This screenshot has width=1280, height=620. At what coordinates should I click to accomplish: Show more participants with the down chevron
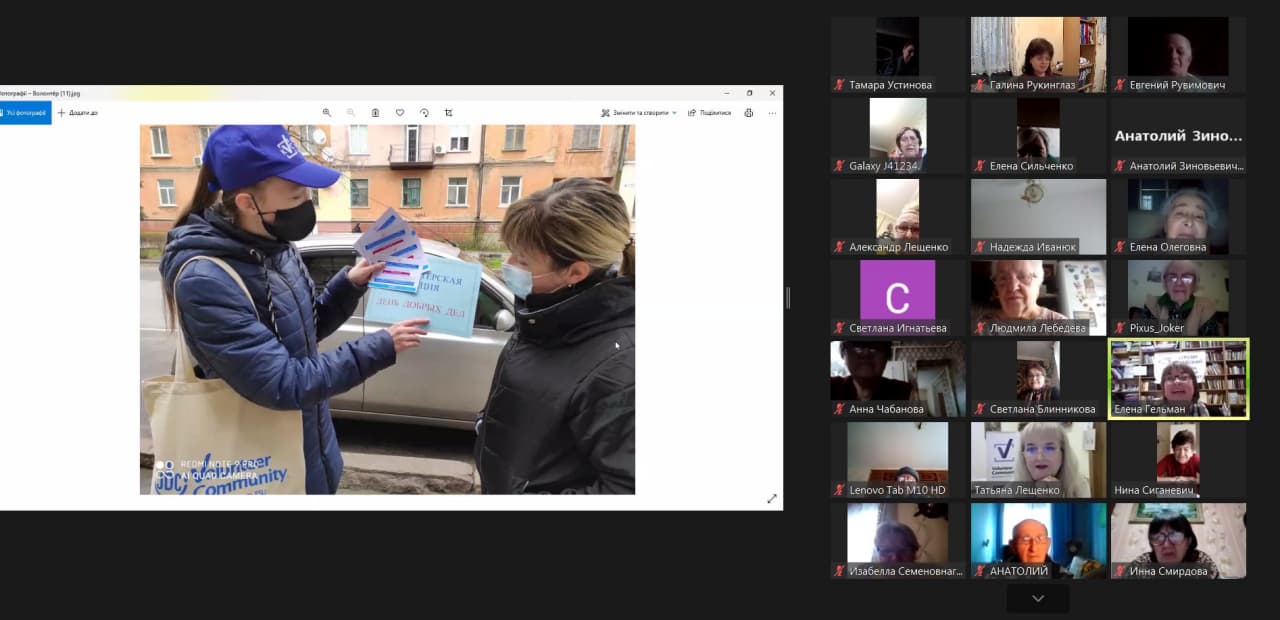(x=1038, y=598)
